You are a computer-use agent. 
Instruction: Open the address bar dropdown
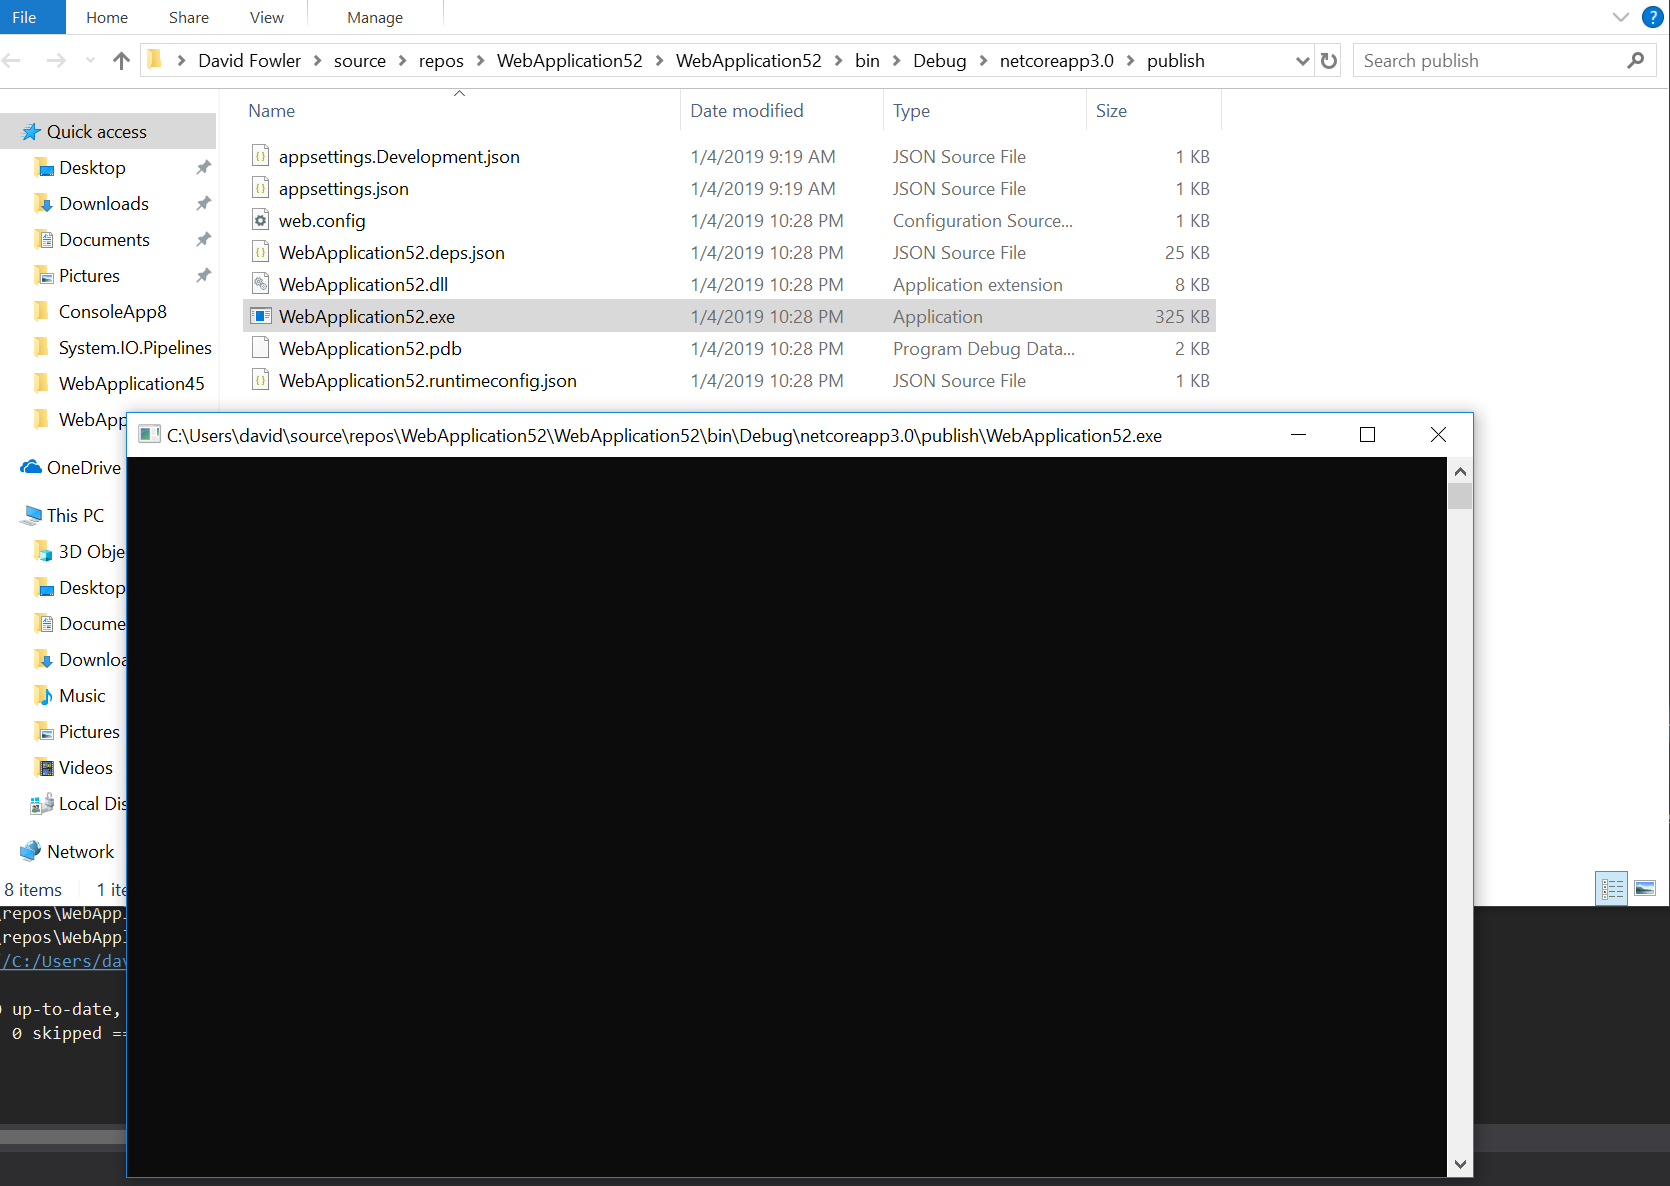[x=1302, y=60]
